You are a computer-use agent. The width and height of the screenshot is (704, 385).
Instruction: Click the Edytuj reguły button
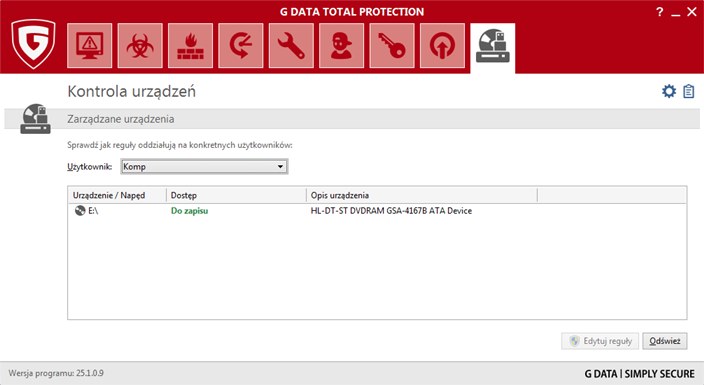600,341
